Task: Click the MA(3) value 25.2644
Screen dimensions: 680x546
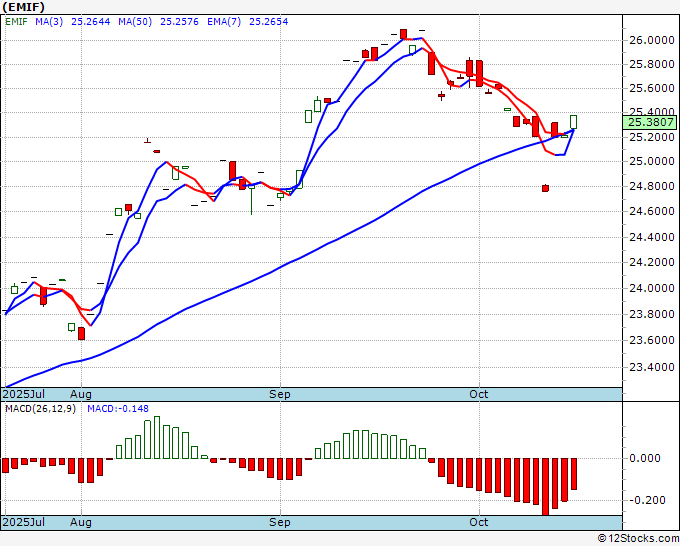Action: [x=91, y=21]
